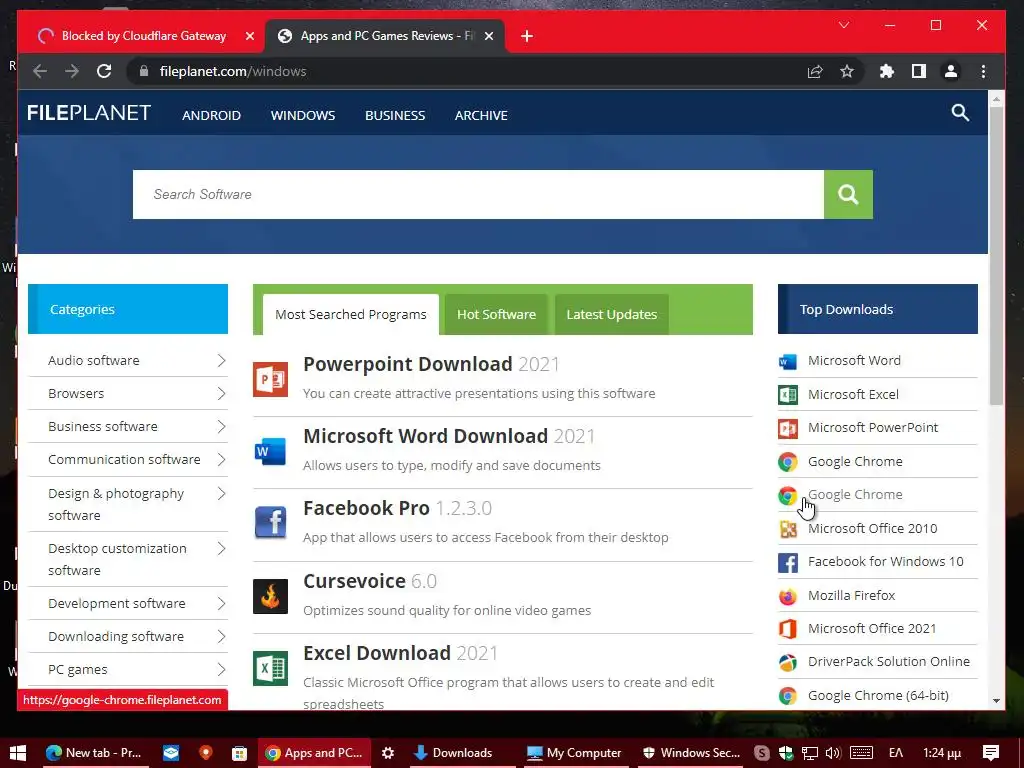
Task: Click the page vertical scrollbar thumb
Action: 996,256
